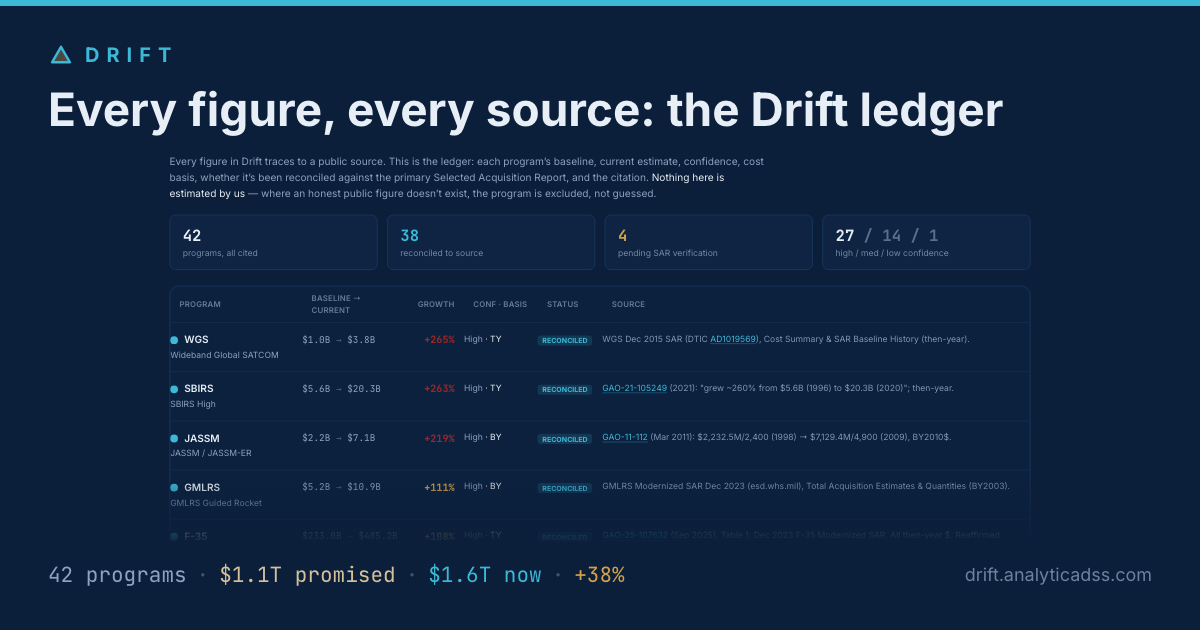
Task: Click the High · BY cell in JASSM row
Action: point(483,437)
